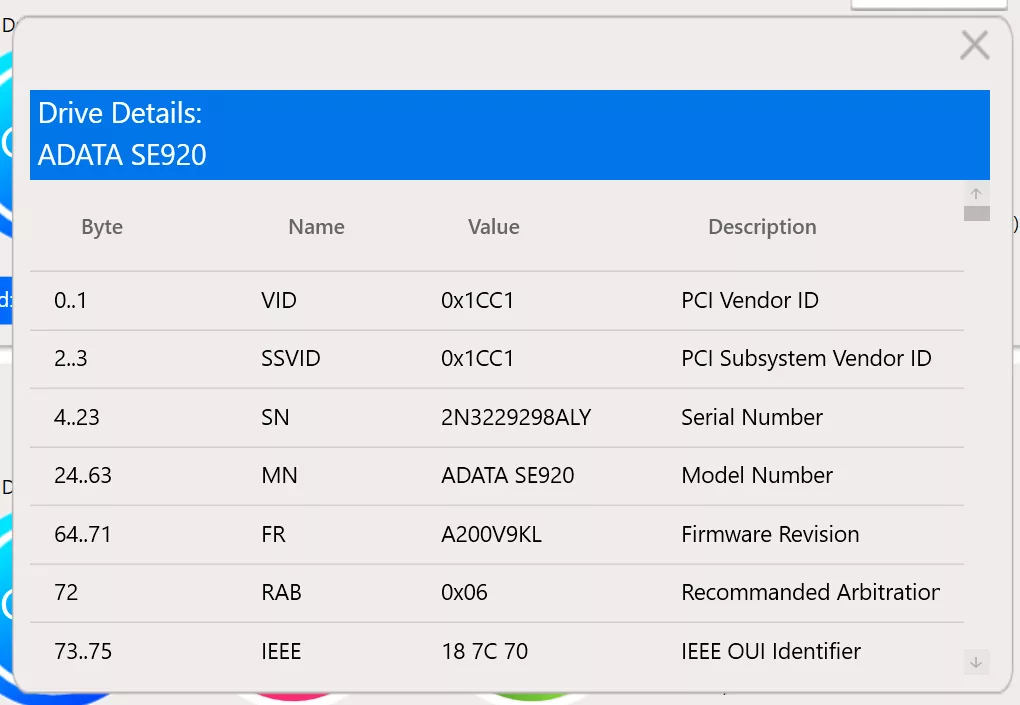The width and height of the screenshot is (1020, 705).
Task: Click the scrollbar thumb in details list
Action: pos(976,213)
